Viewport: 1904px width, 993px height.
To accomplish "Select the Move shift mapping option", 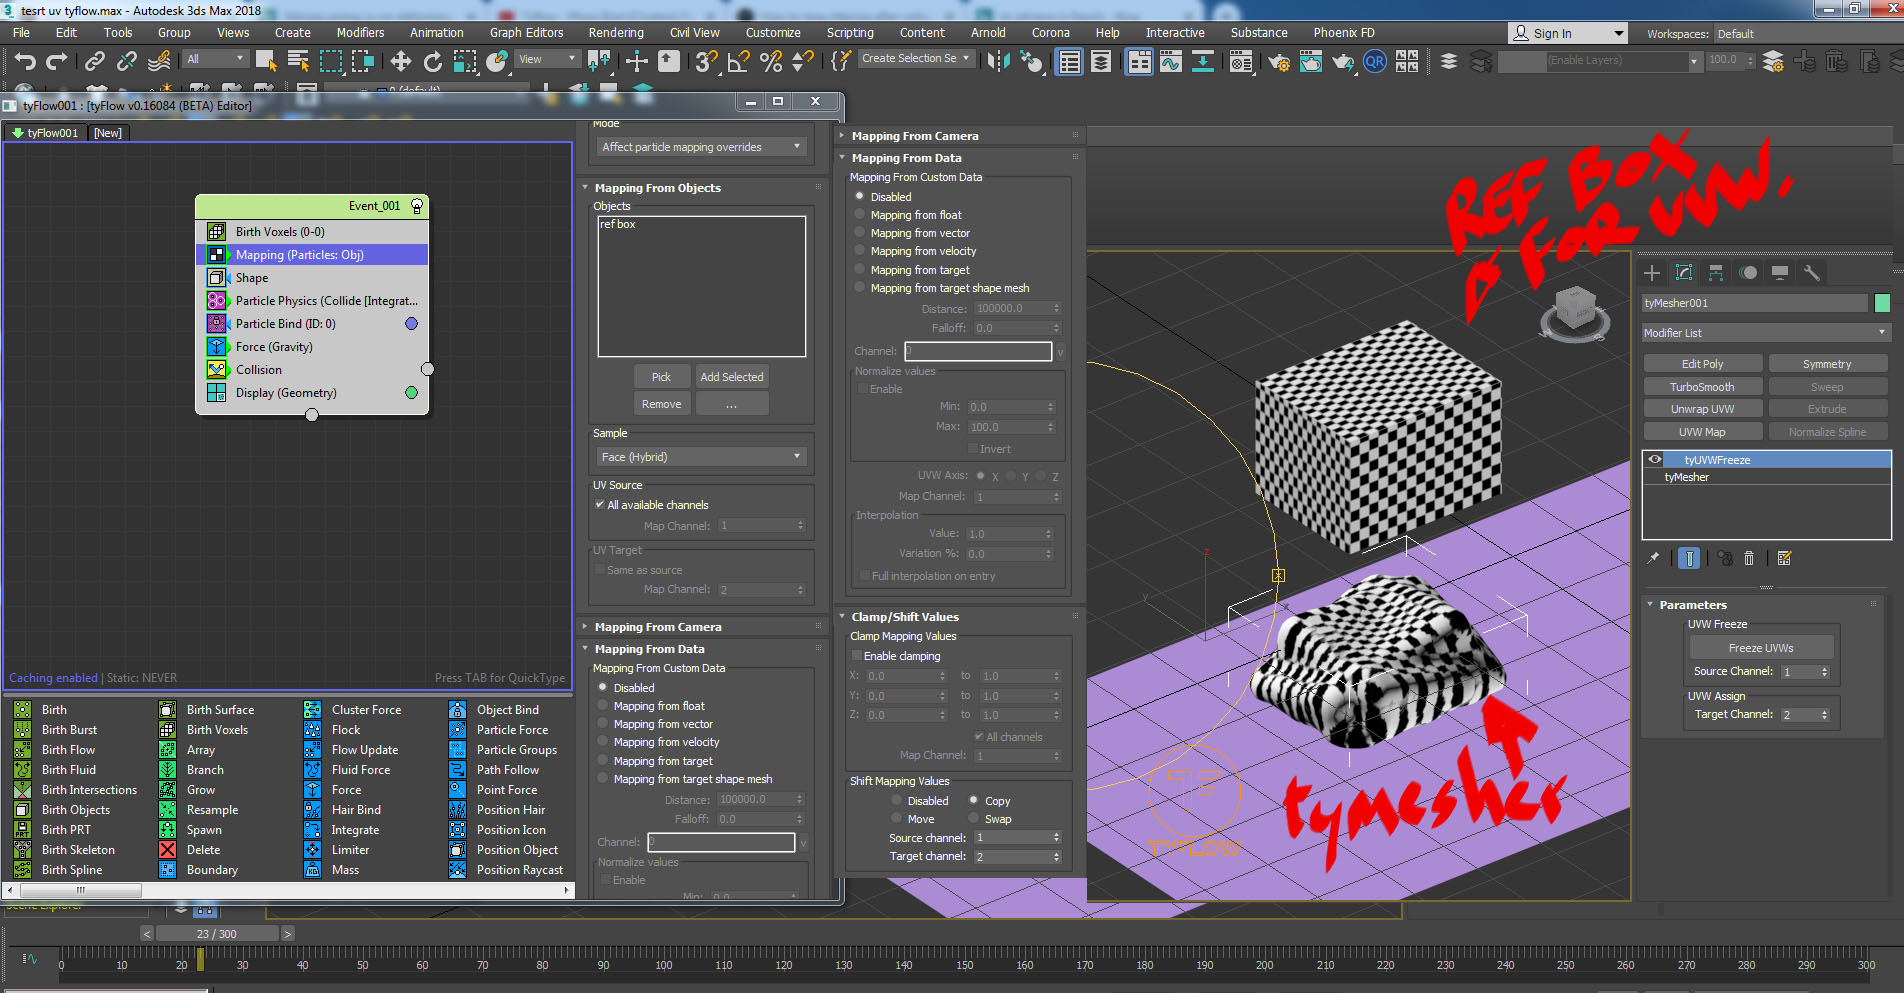I will pyautogui.click(x=896, y=819).
